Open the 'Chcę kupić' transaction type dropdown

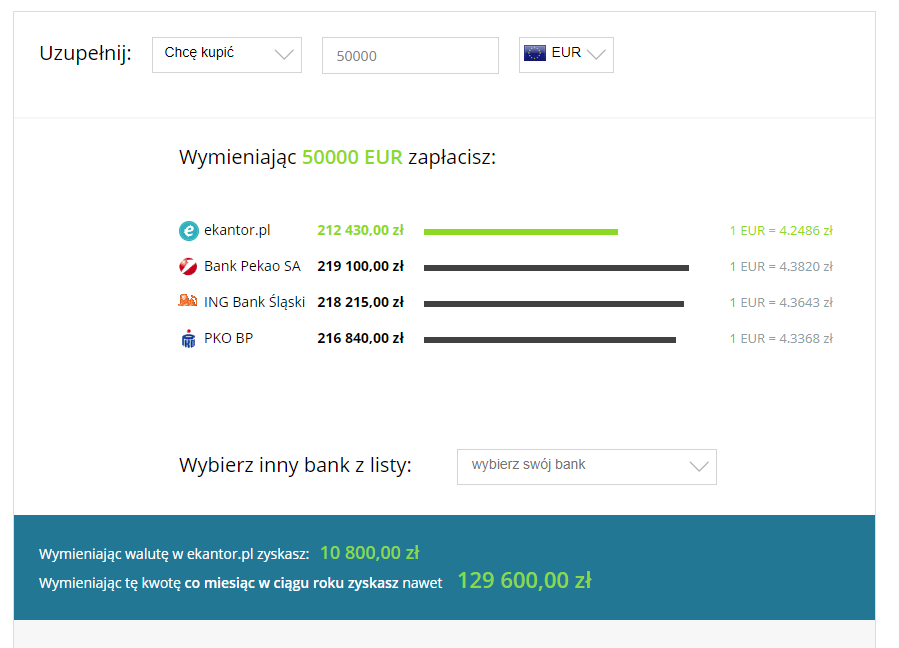tap(227, 55)
